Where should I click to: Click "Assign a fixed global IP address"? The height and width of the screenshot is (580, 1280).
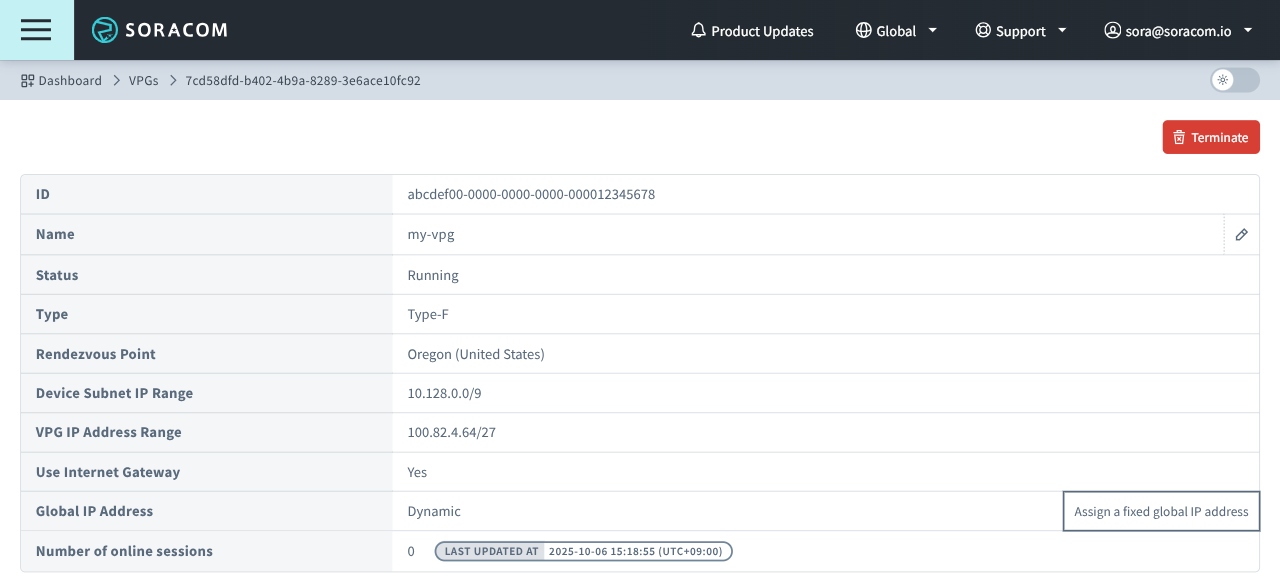tap(1161, 511)
